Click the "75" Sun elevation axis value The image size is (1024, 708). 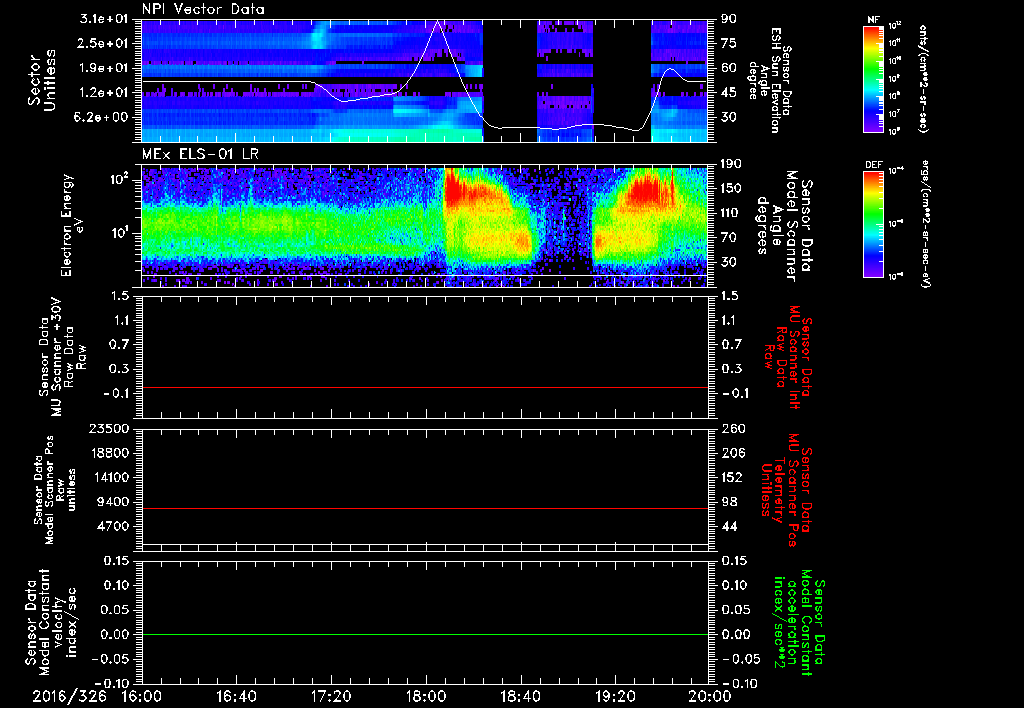coord(729,43)
